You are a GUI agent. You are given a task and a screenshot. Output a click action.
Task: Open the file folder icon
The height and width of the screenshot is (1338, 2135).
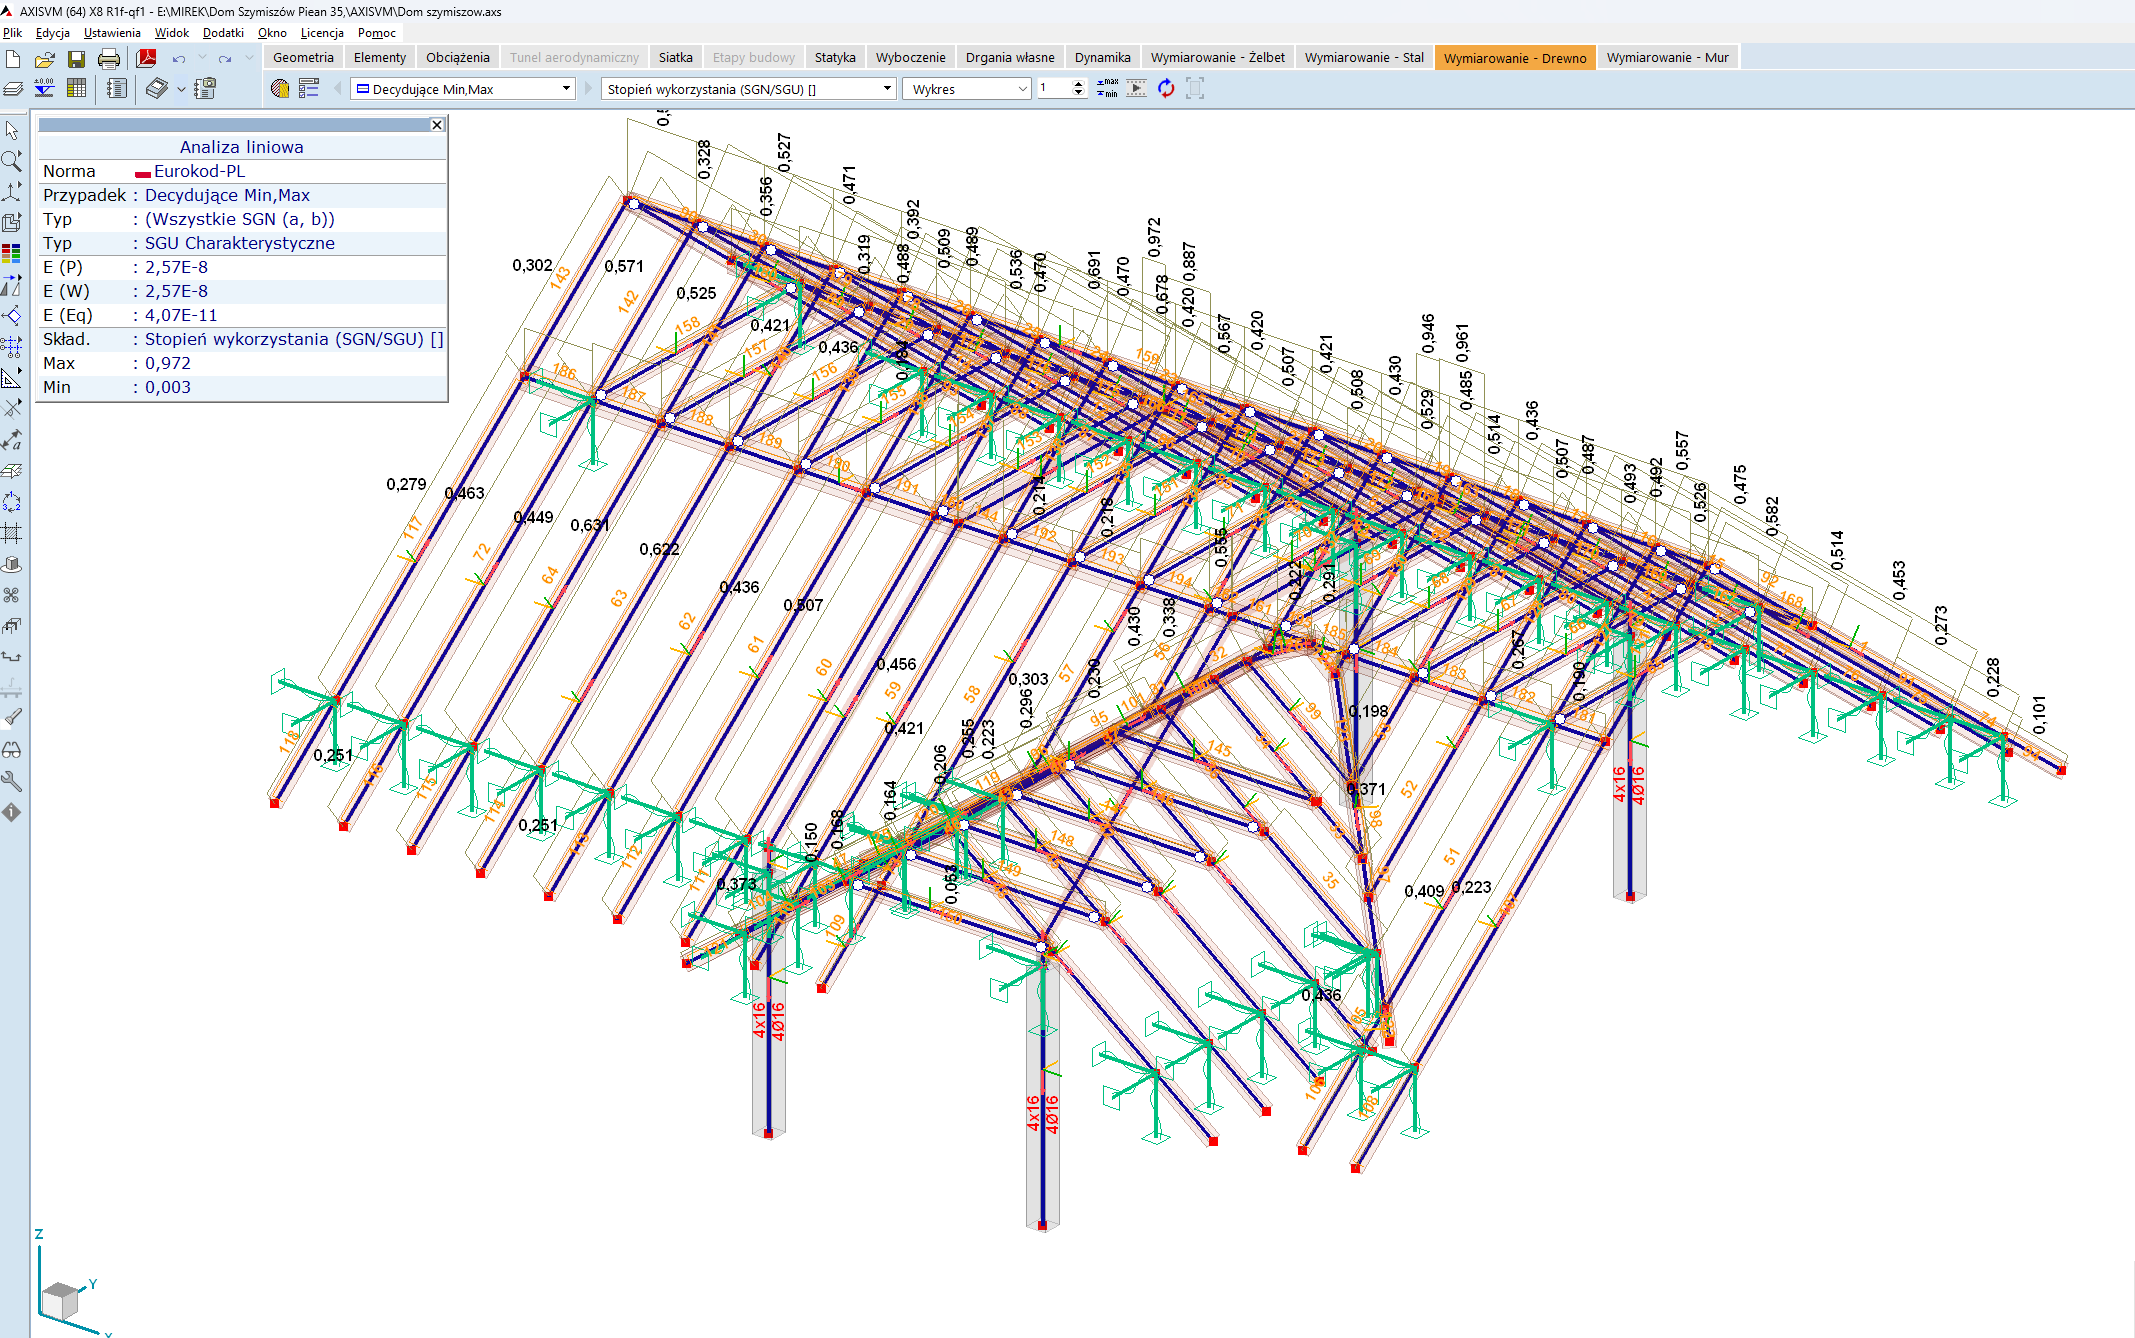click(x=44, y=59)
